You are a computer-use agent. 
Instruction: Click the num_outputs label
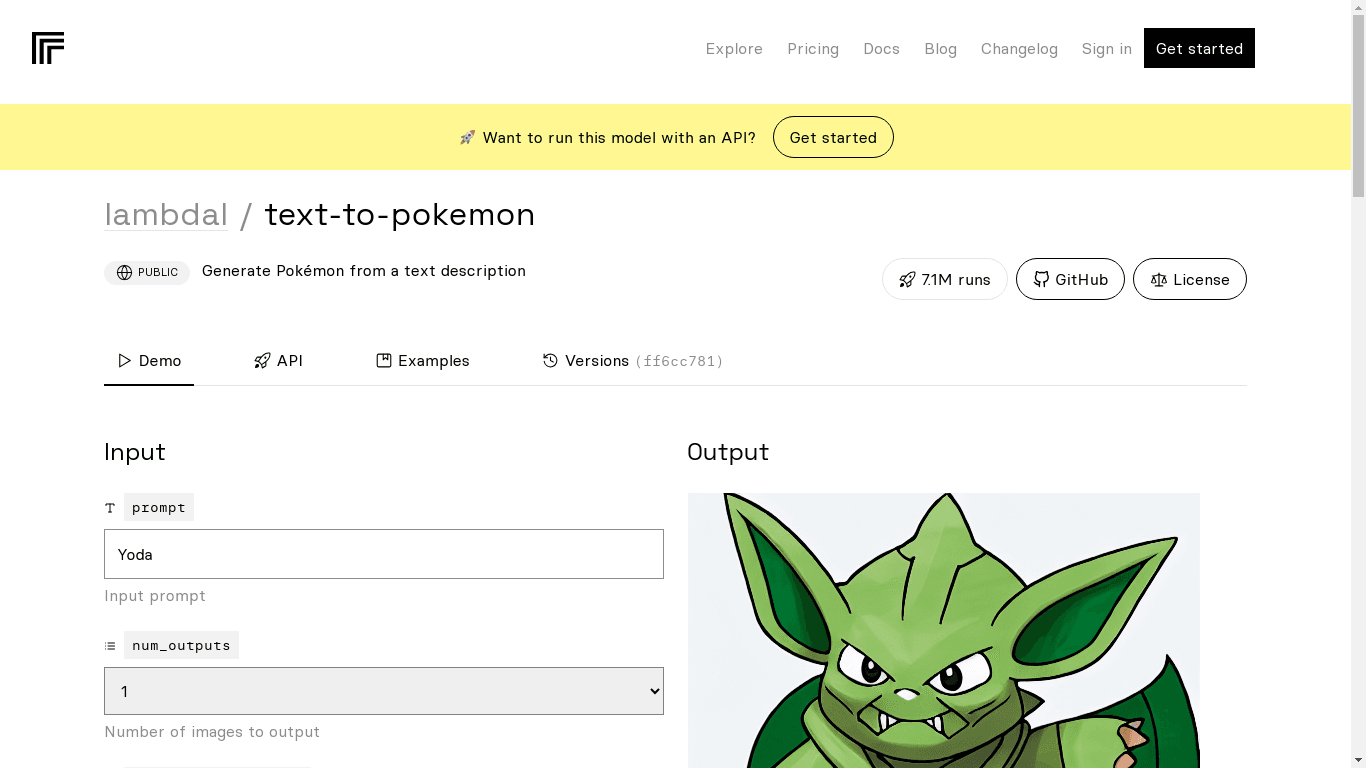pos(181,645)
